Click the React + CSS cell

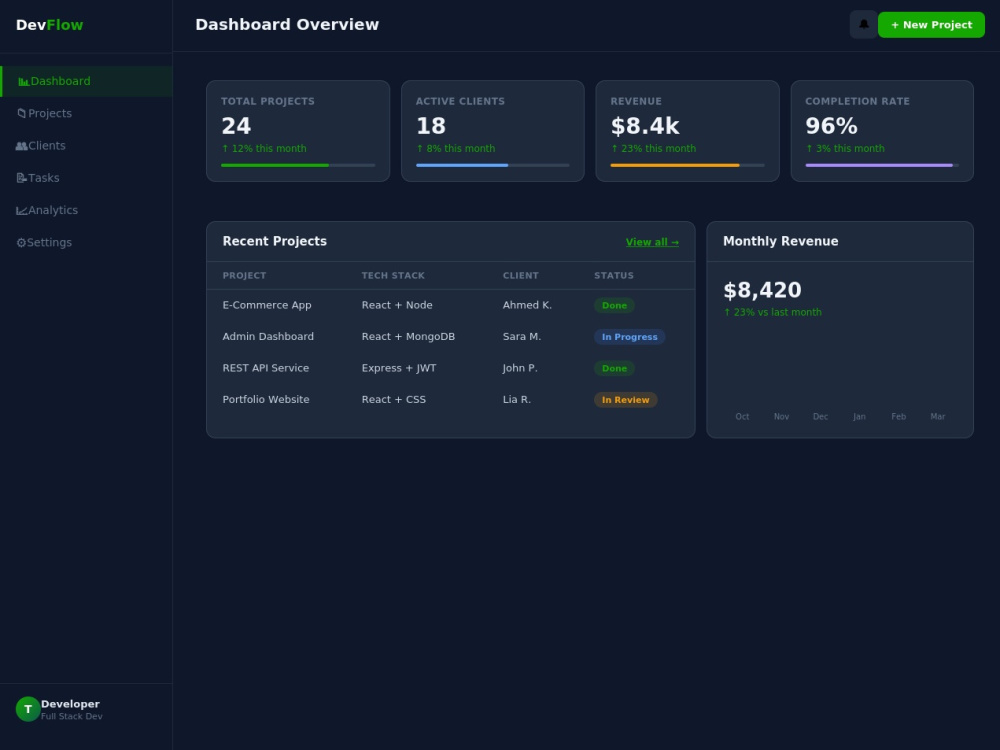click(393, 400)
